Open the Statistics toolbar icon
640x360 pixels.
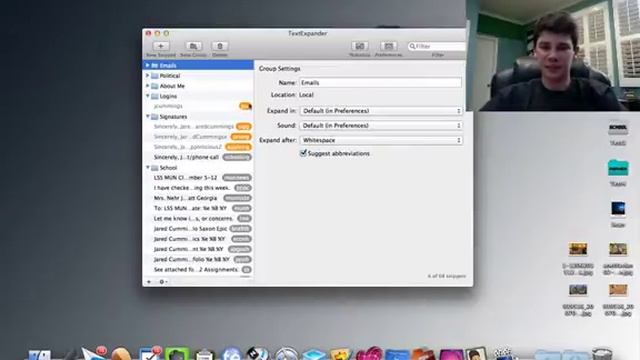[x=360, y=46]
